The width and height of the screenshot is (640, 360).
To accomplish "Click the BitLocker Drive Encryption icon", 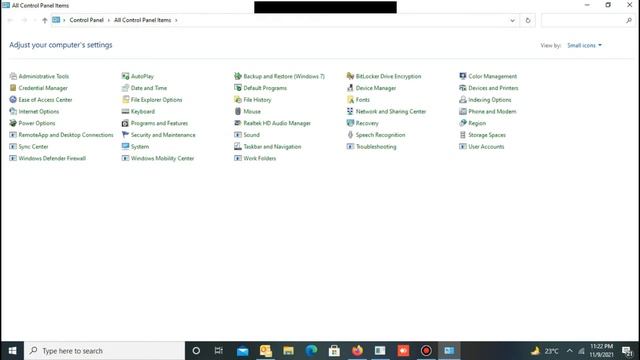I will [350, 76].
